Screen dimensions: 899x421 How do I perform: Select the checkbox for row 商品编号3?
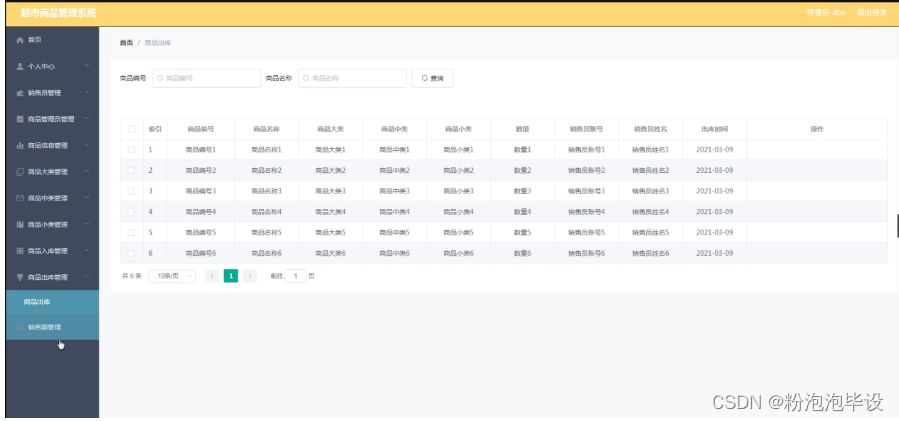pos(132,191)
